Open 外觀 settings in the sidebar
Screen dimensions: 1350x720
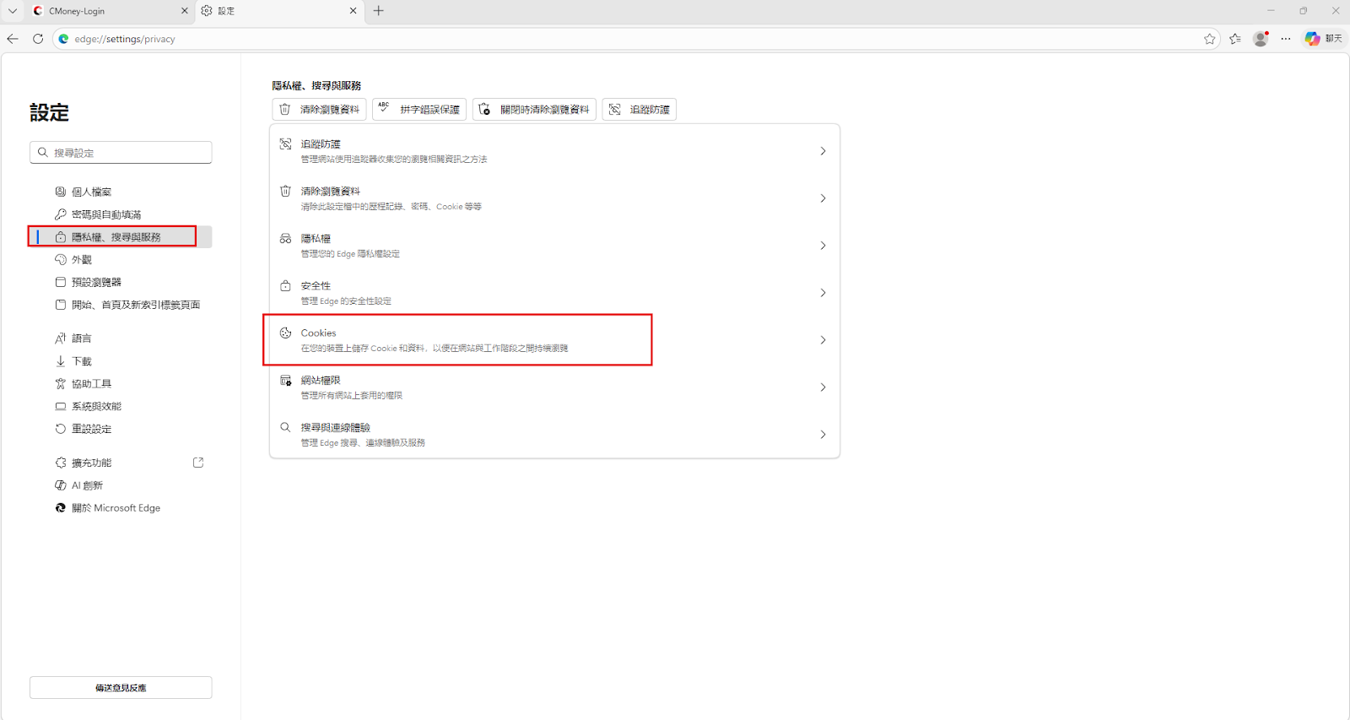pyautogui.click(x=120, y=259)
